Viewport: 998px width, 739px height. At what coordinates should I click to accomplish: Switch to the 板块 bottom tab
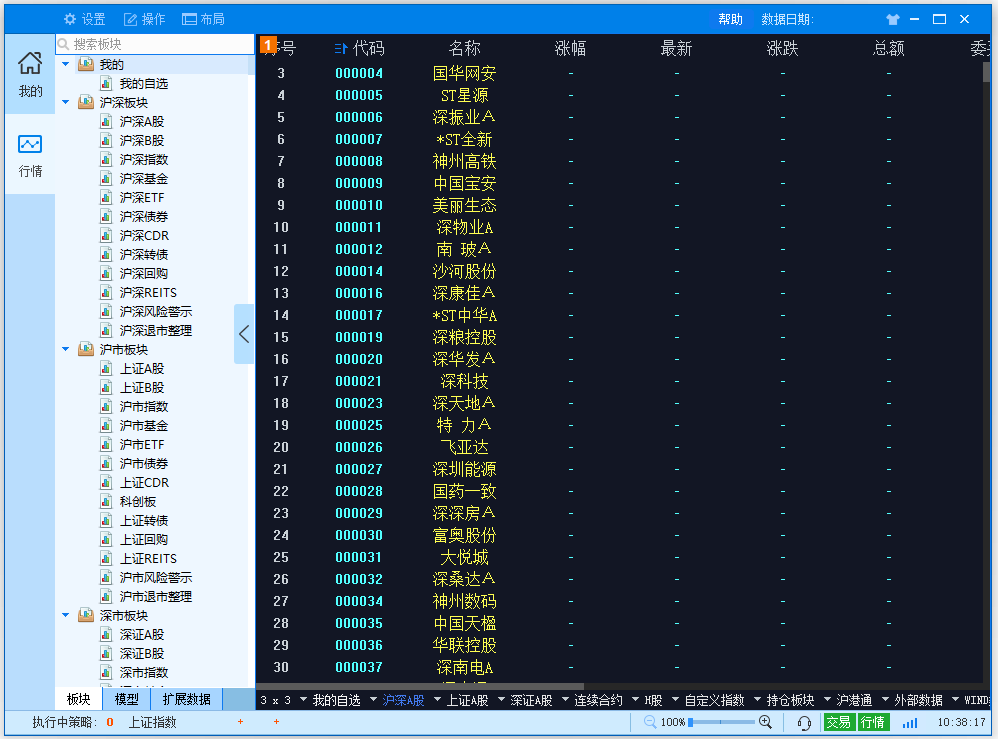click(x=78, y=700)
